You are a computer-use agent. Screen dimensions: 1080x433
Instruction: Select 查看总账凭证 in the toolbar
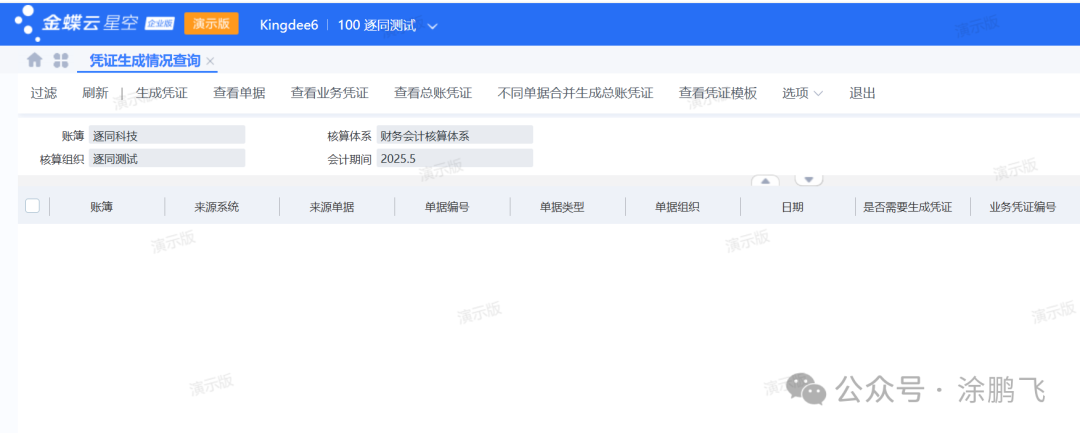432,93
